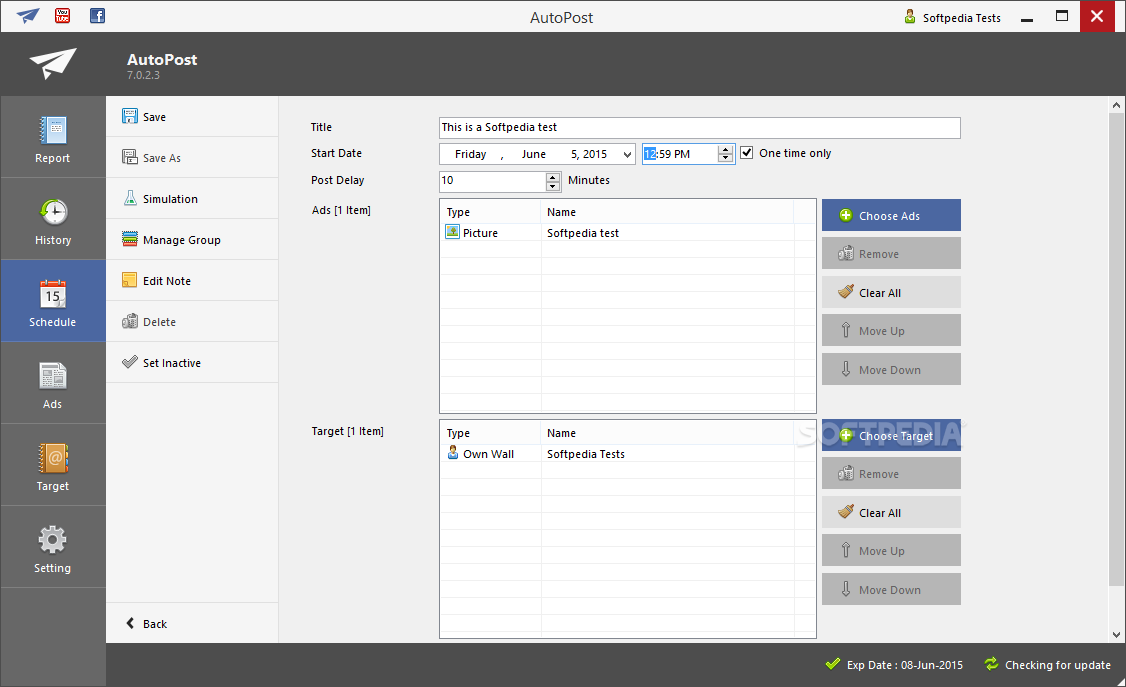Click the Choose Target button
This screenshot has height=687, width=1126.
[x=891, y=436]
